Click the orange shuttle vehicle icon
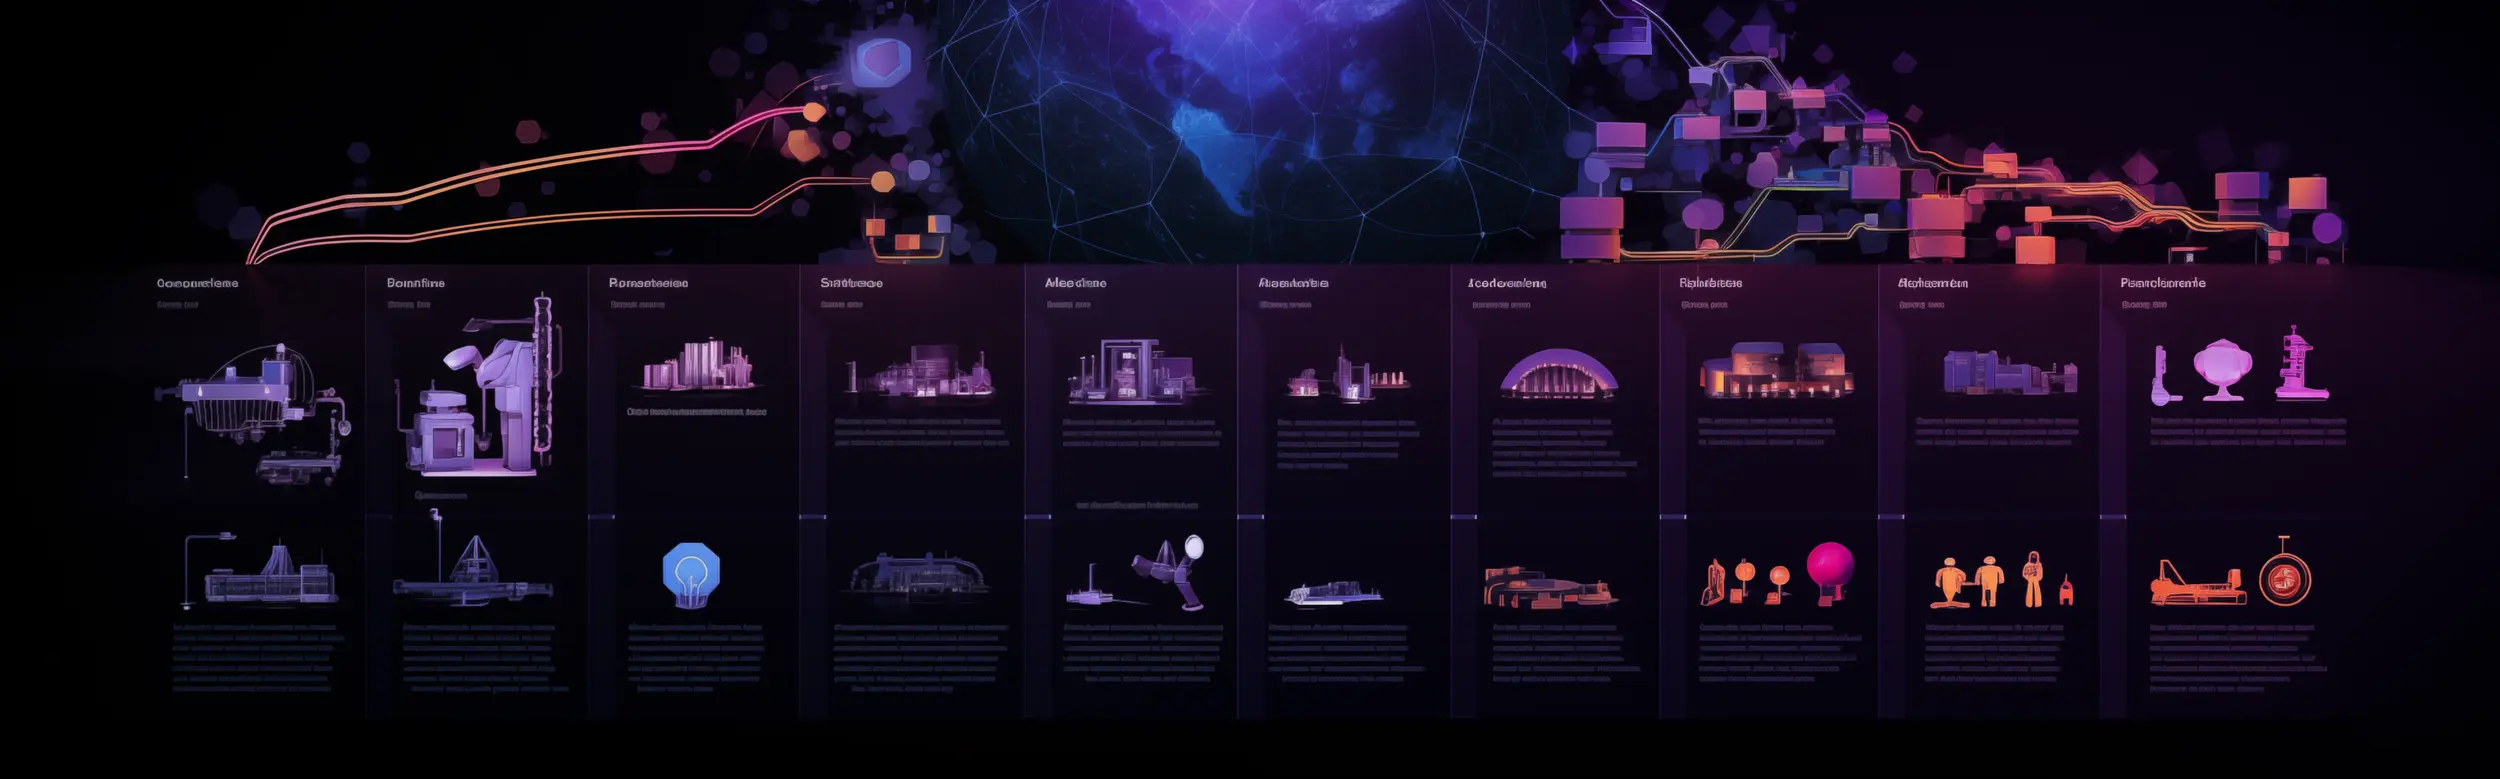This screenshot has height=779, width=2500. click(2198, 585)
